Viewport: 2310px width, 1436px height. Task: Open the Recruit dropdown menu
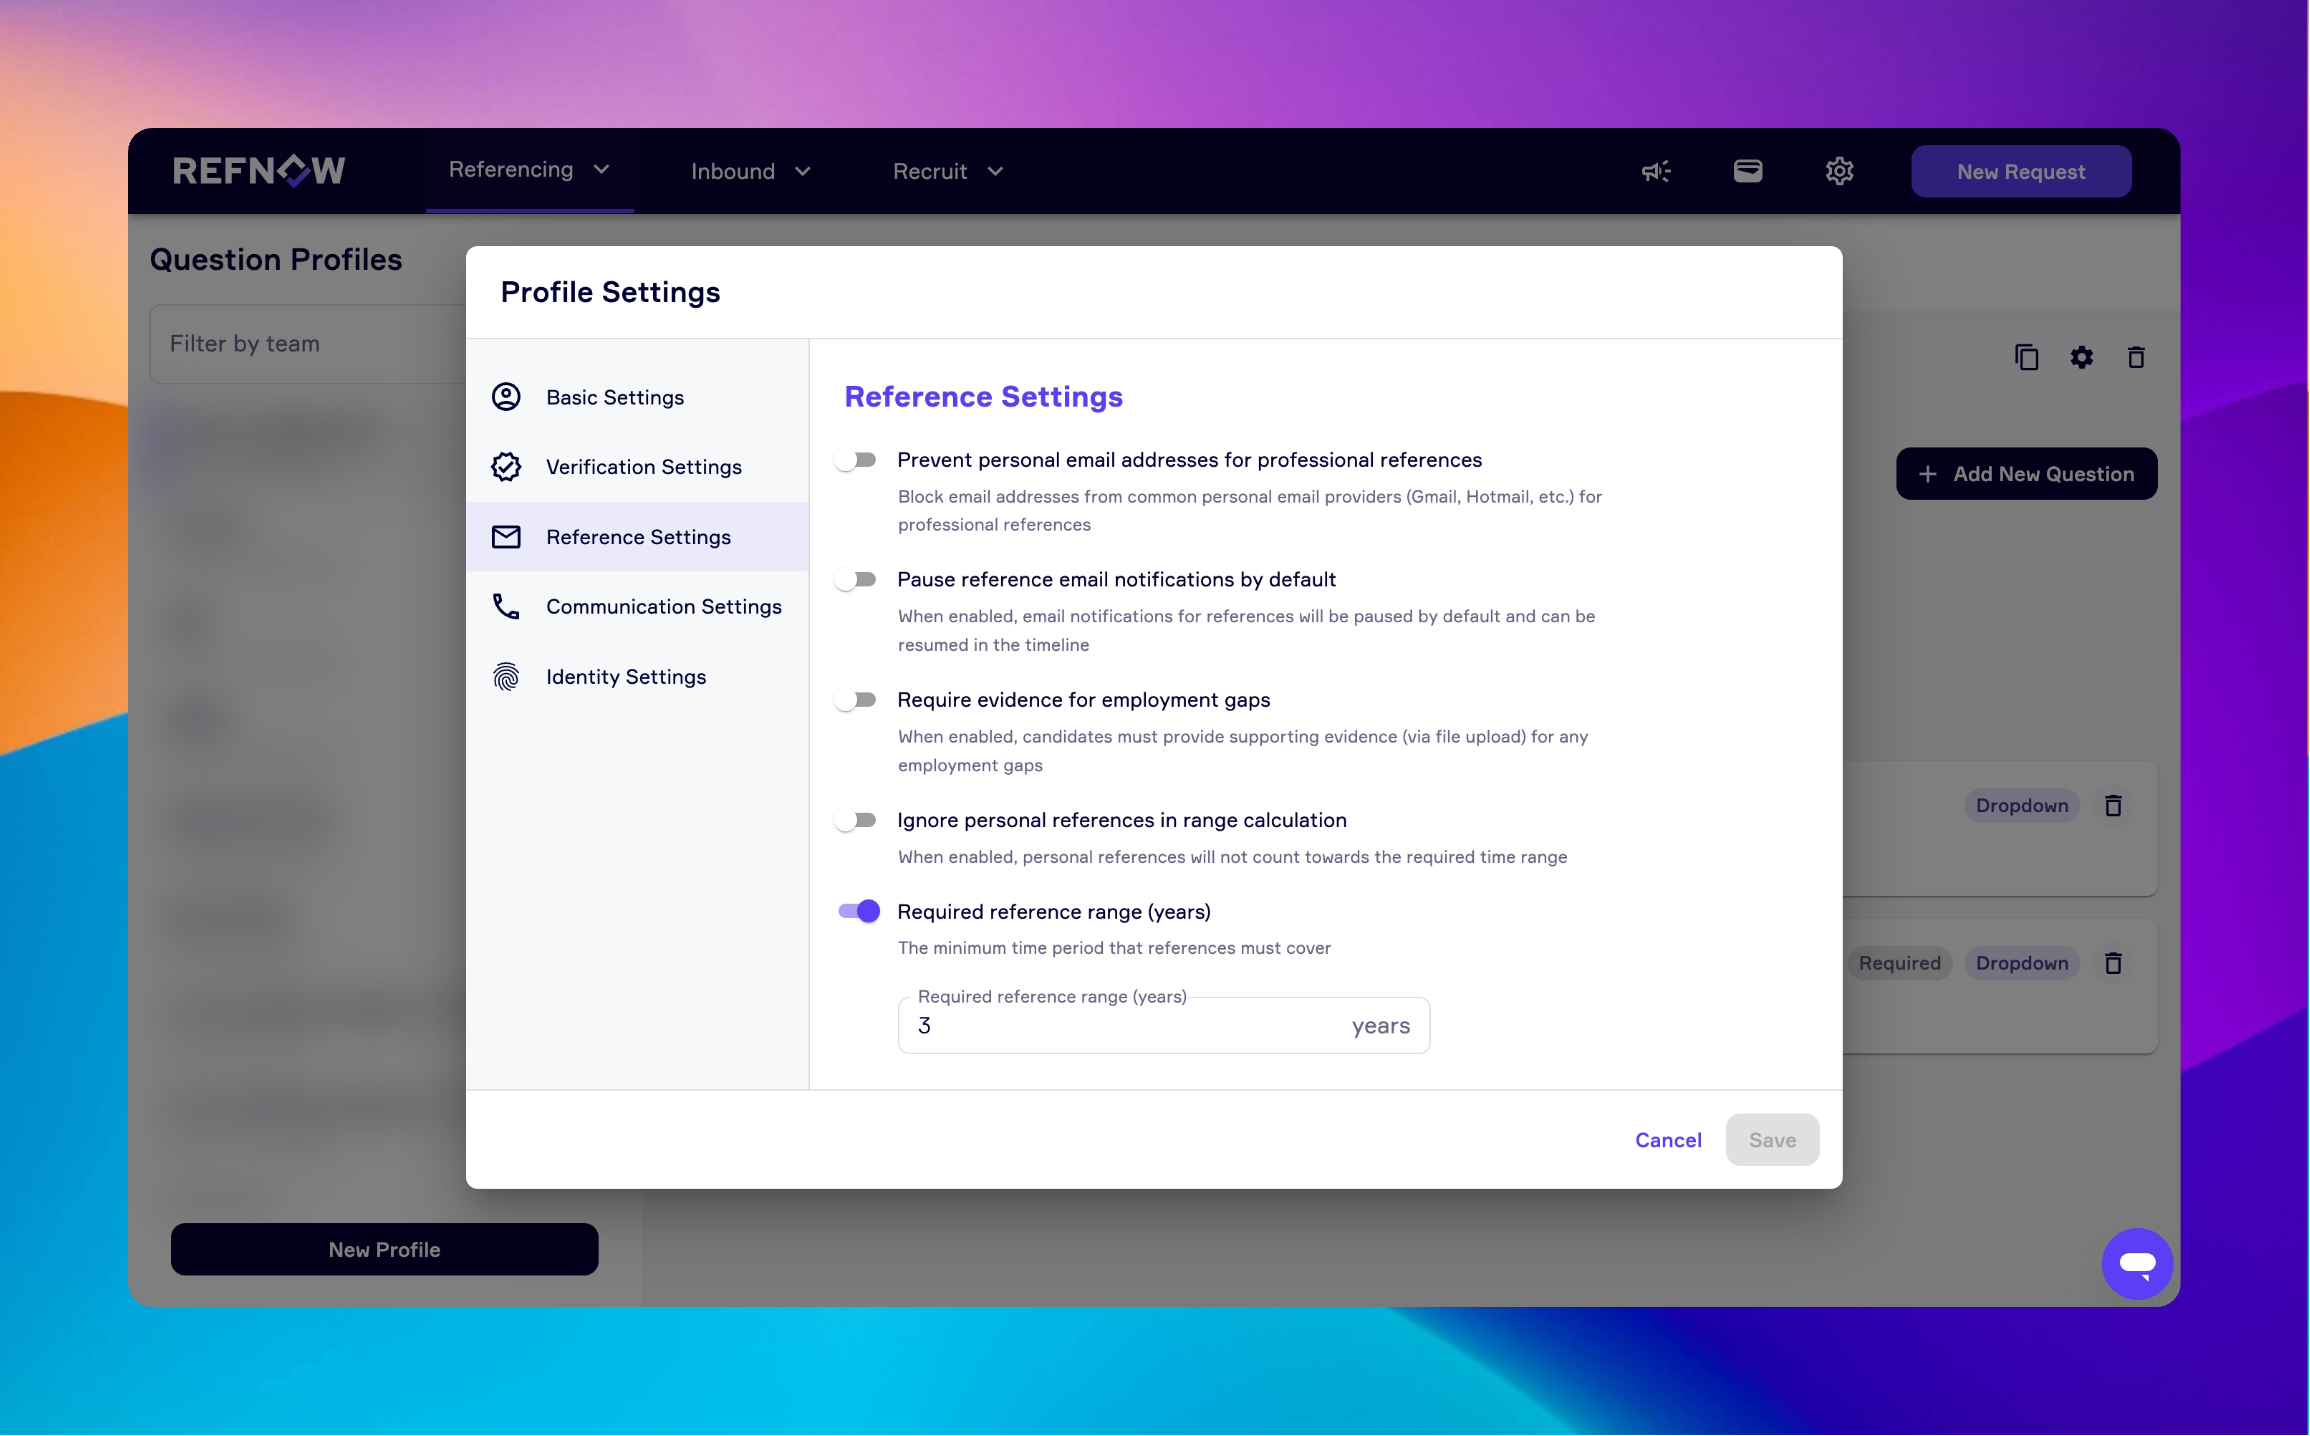[947, 171]
